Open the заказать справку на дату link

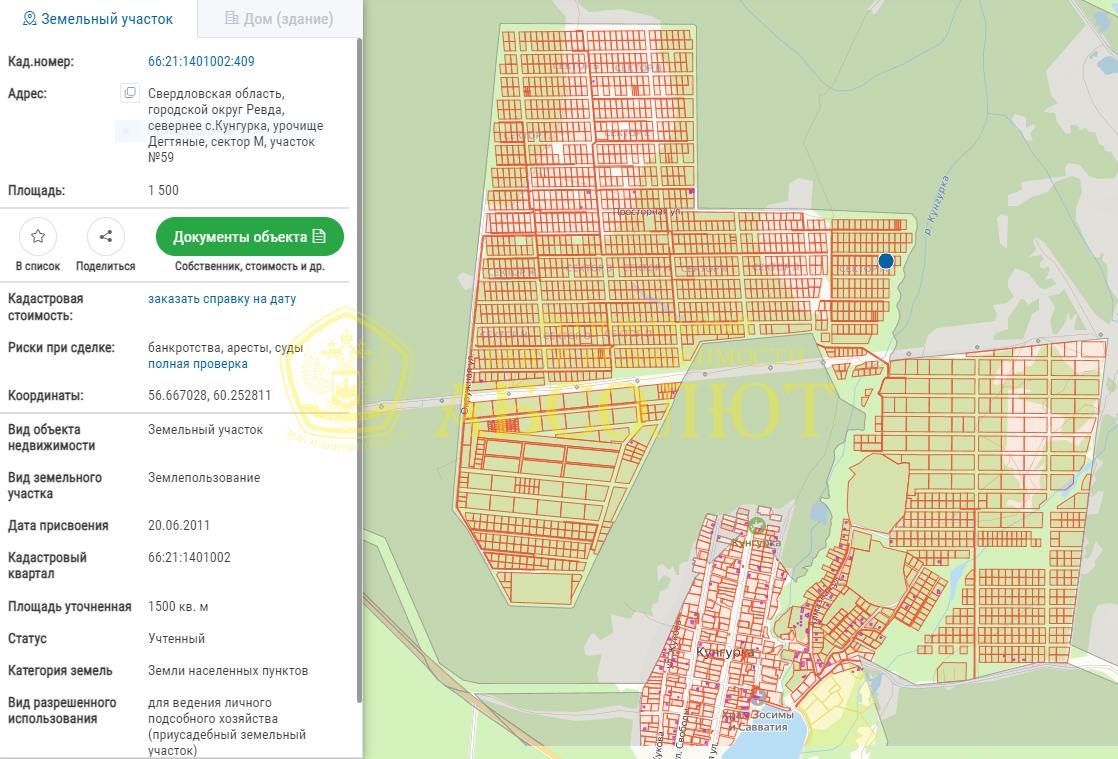tap(222, 299)
